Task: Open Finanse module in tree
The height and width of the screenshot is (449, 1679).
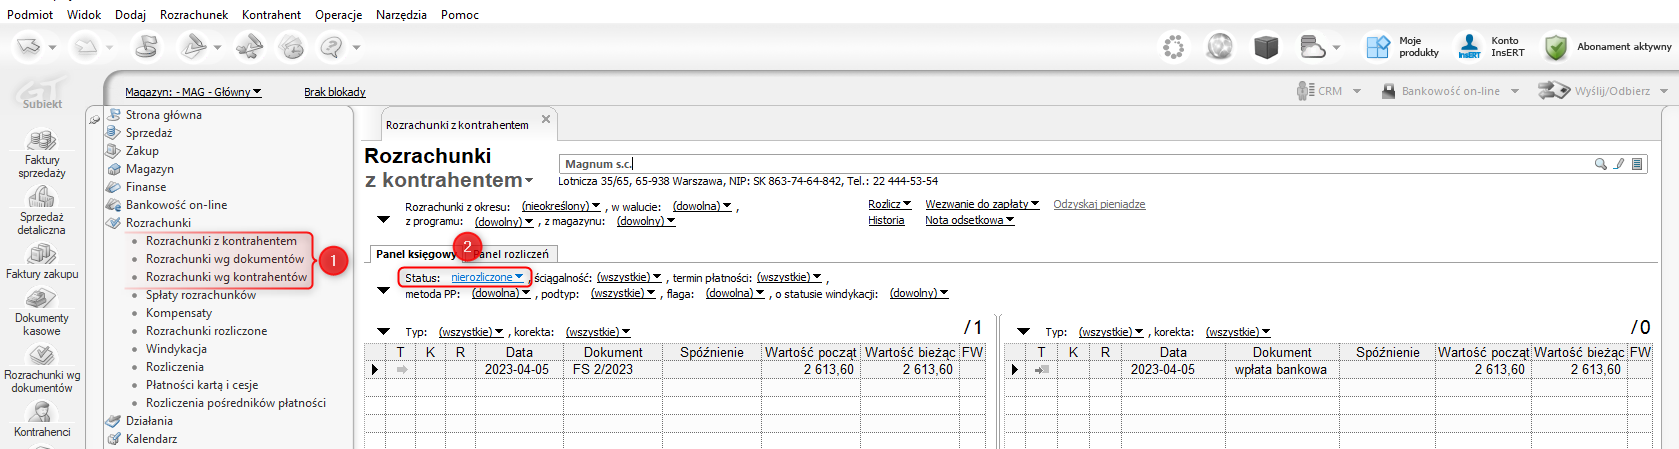Action: pos(146,187)
